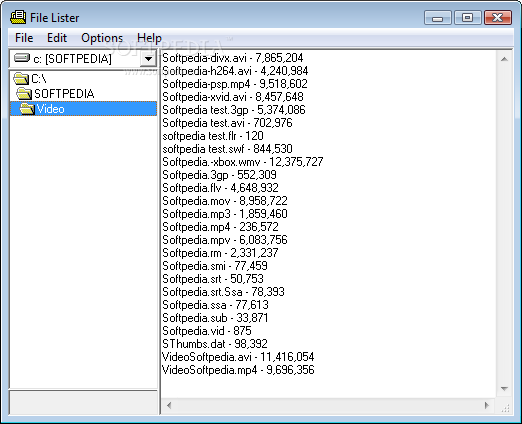Select SThumbs.dat entry

pyautogui.click(x=215, y=344)
